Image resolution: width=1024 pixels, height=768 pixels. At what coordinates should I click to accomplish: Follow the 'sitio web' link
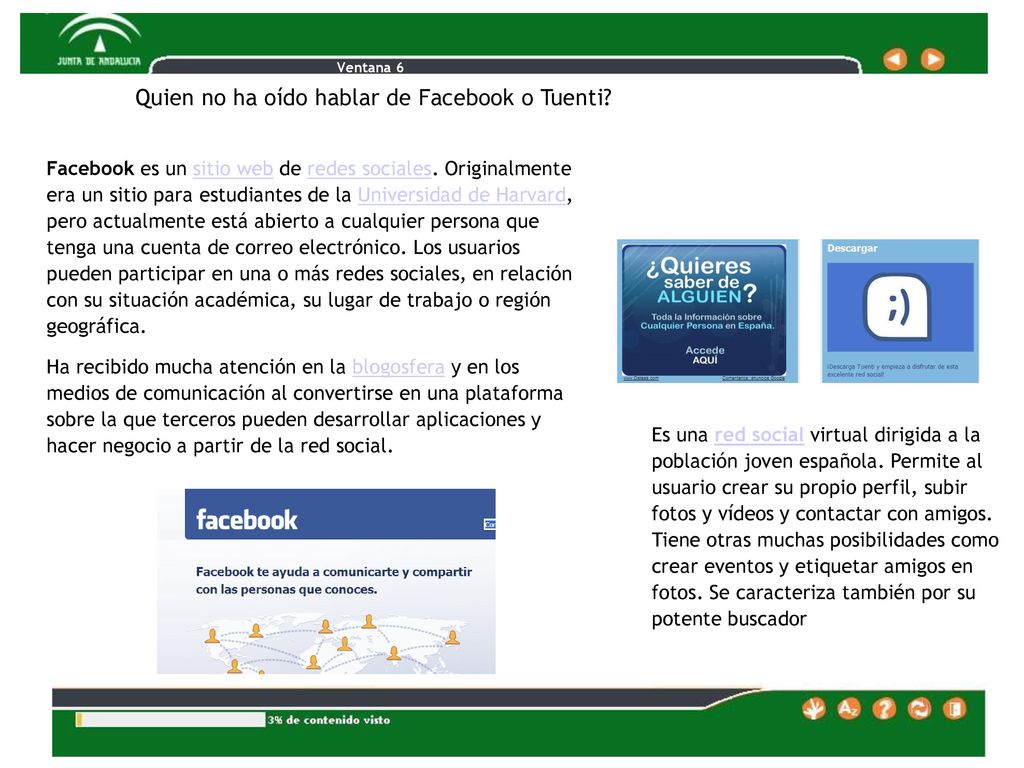[232, 168]
